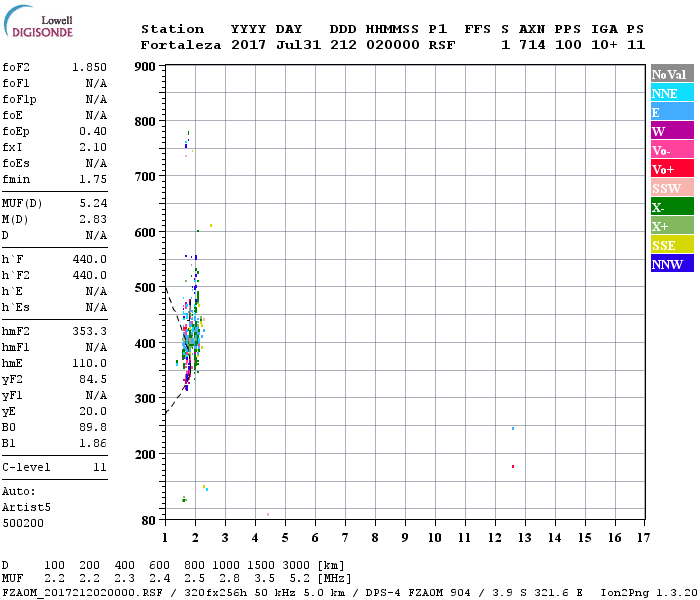
Task: Pick the Vo- pink legend swatch
Action: 672,150
